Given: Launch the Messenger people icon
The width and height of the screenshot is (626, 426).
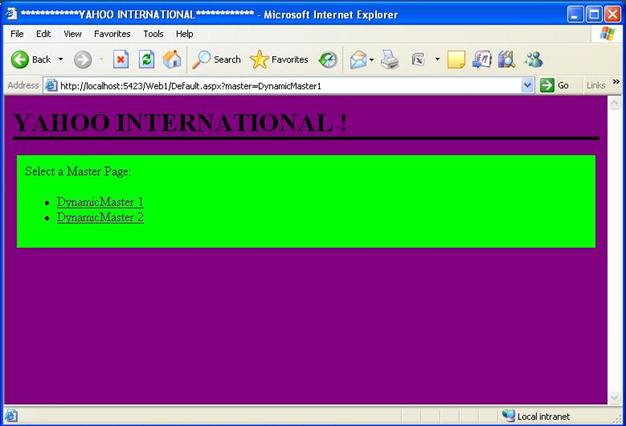Looking at the screenshot, I should (534, 59).
